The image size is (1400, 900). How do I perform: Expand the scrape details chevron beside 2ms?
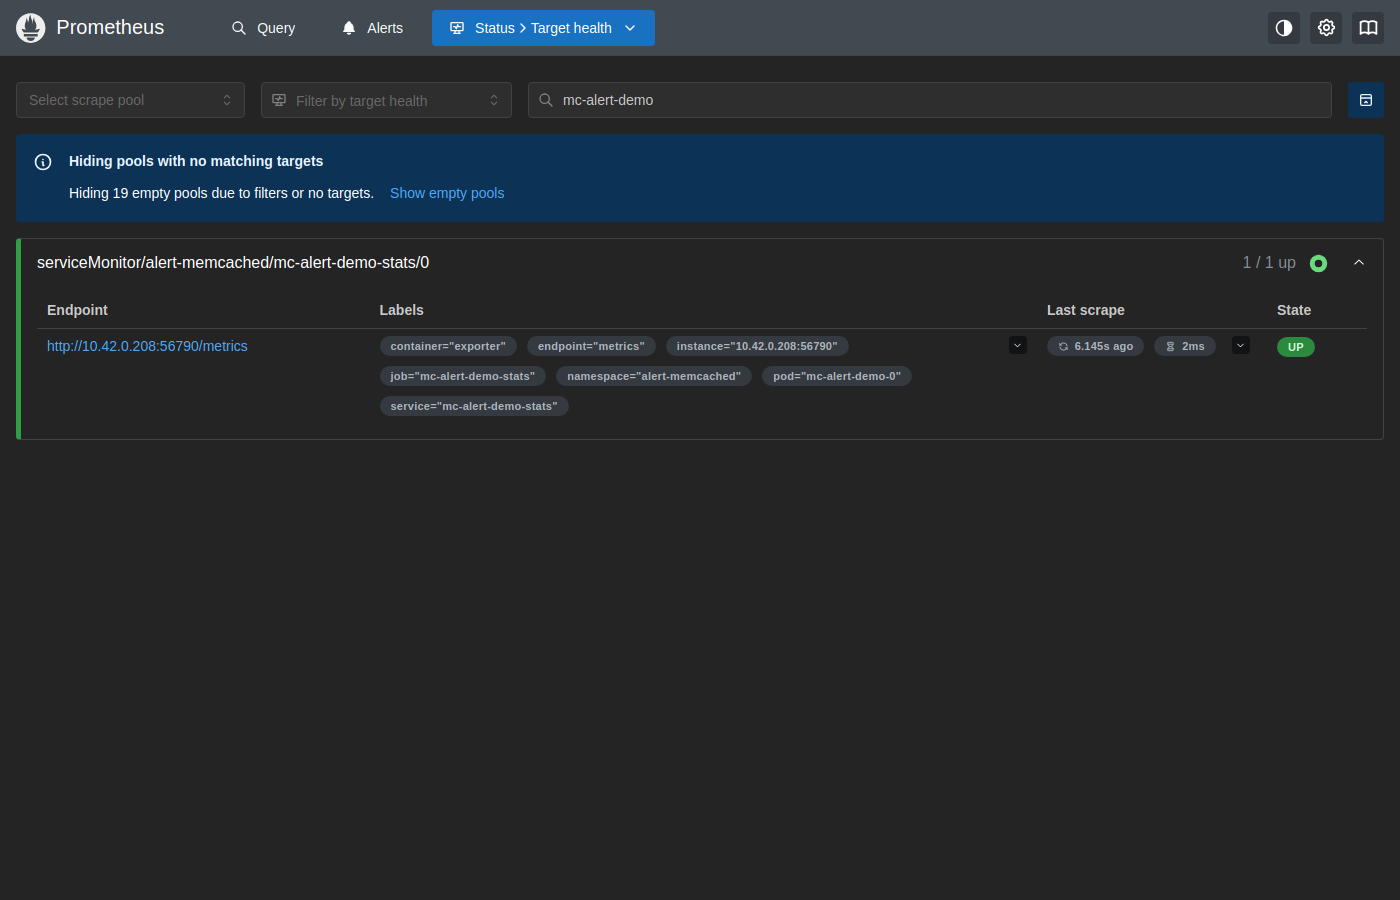tap(1241, 346)
